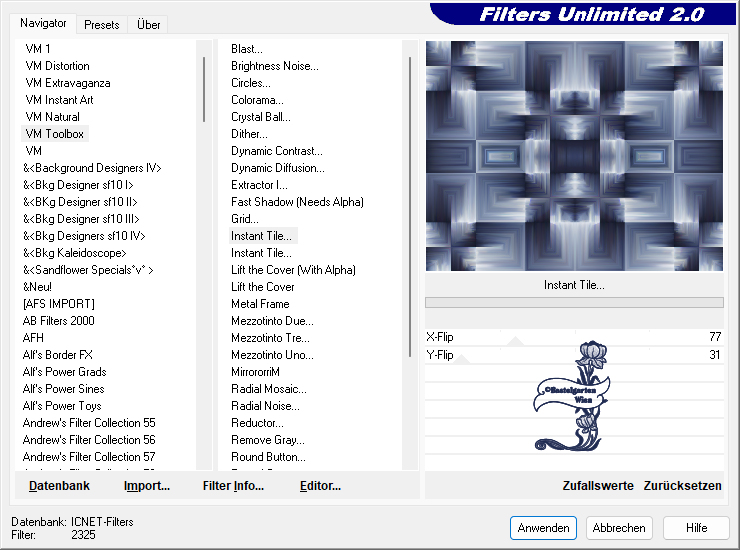Select Andrew's Filter Collection 56
This screenshot has width=740, height=550.
(89, 440)
